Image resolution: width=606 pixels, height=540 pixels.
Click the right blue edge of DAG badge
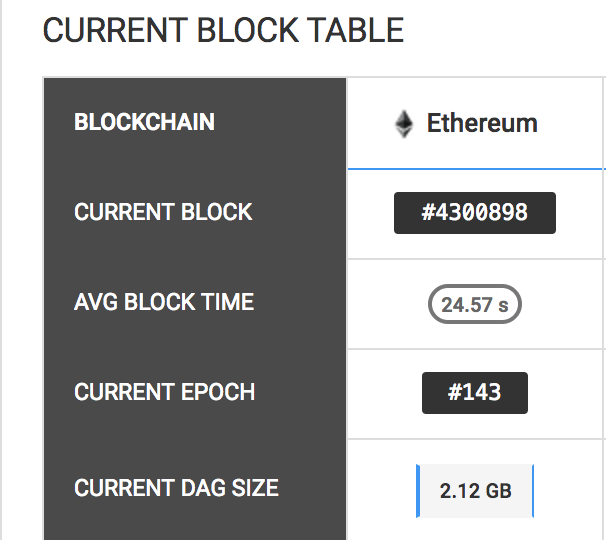pos(533,491)
